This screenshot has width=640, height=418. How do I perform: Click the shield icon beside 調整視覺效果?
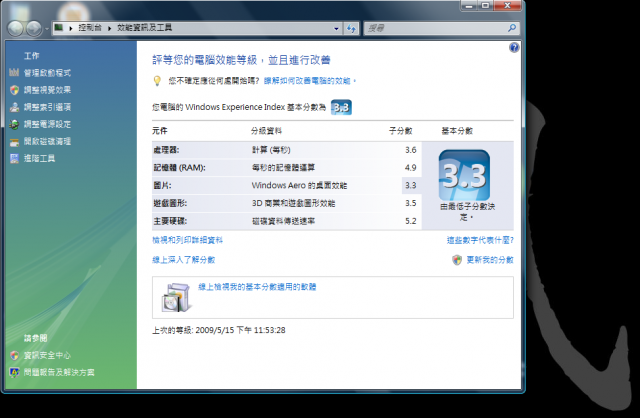point(14,90)
